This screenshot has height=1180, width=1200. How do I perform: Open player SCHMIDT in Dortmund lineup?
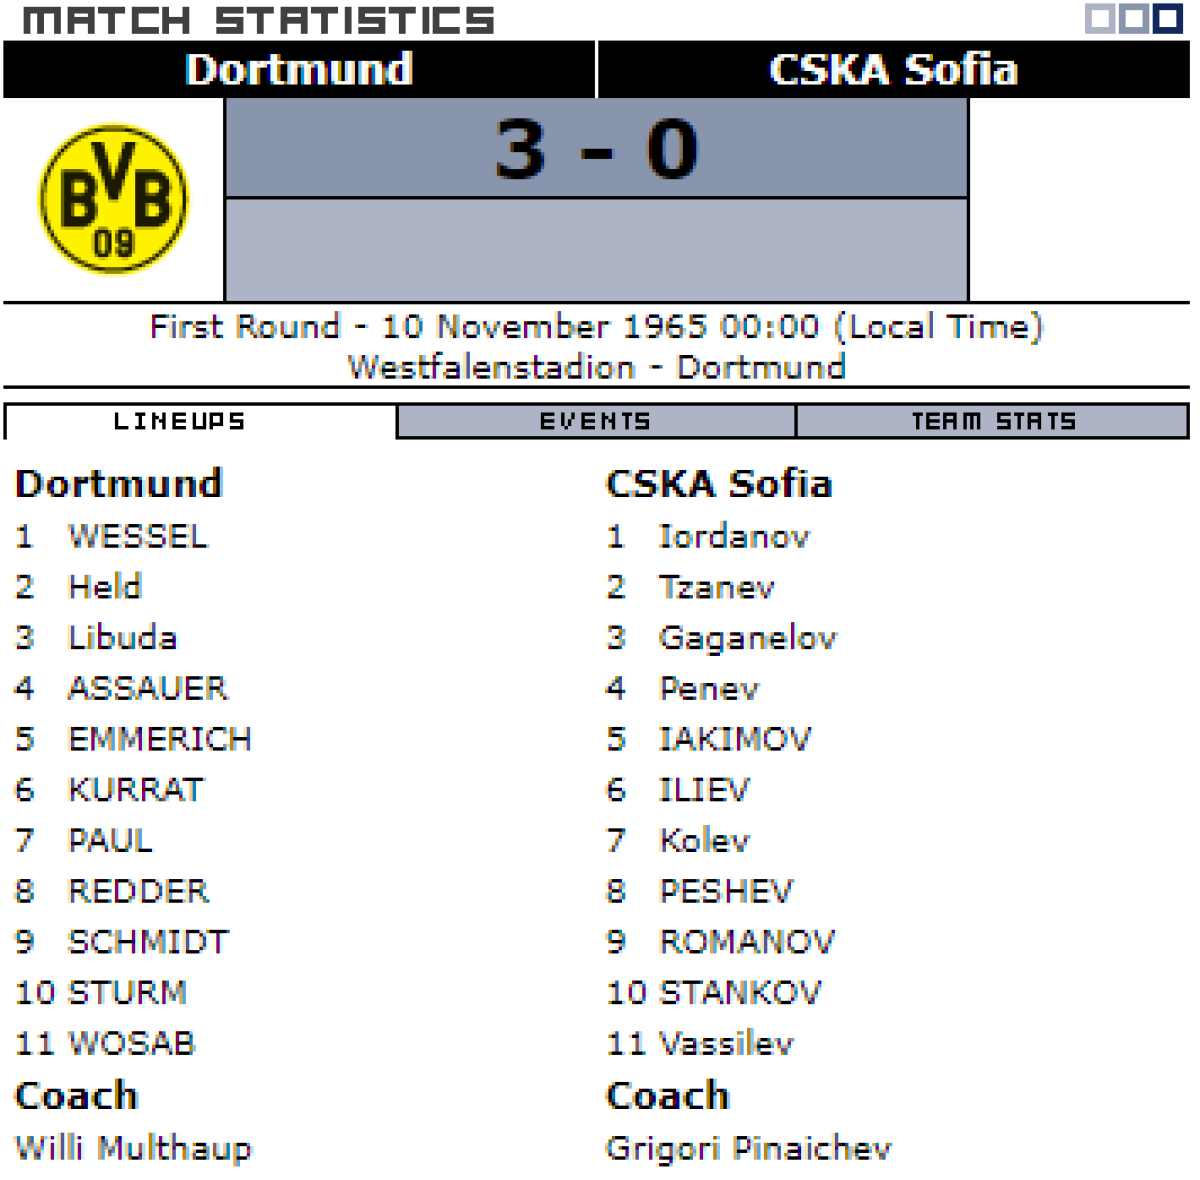(x=148, y=942)
